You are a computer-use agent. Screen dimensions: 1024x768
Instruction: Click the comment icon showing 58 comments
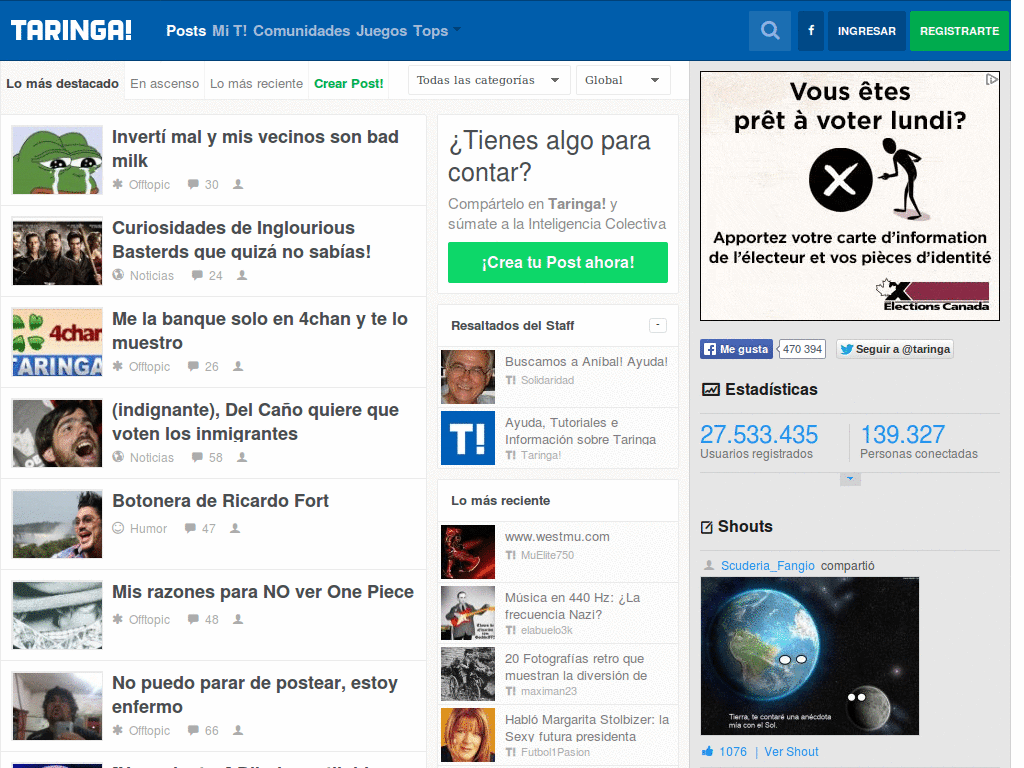[x=197, y=457]
